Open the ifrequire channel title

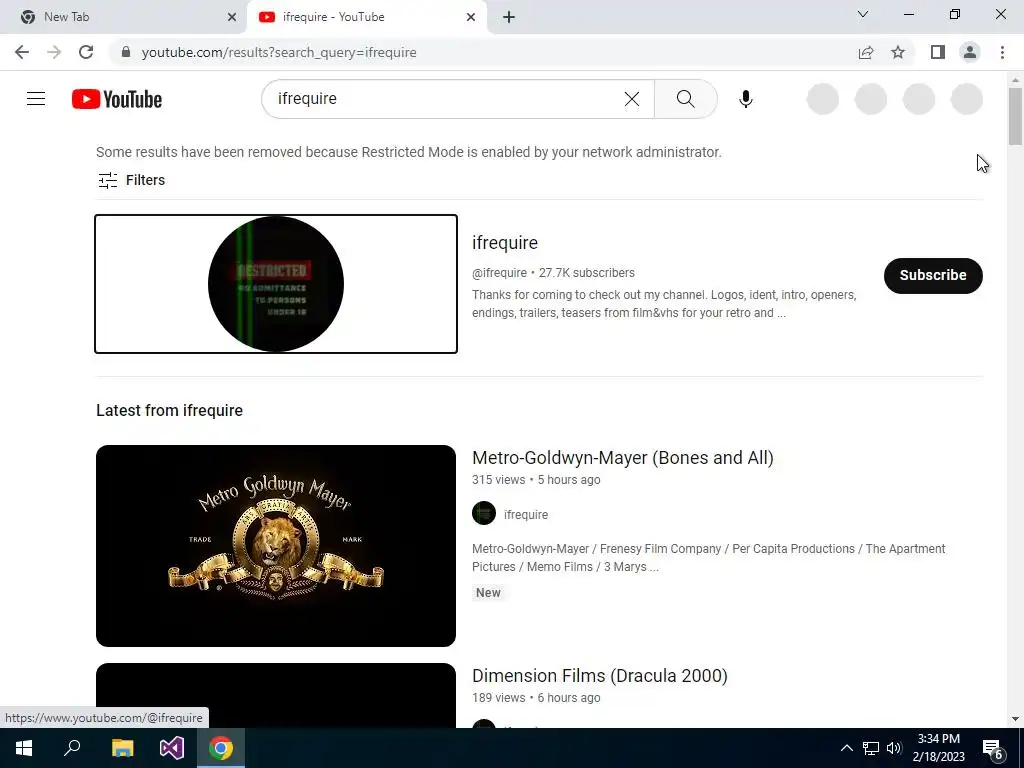pos(505,243)
